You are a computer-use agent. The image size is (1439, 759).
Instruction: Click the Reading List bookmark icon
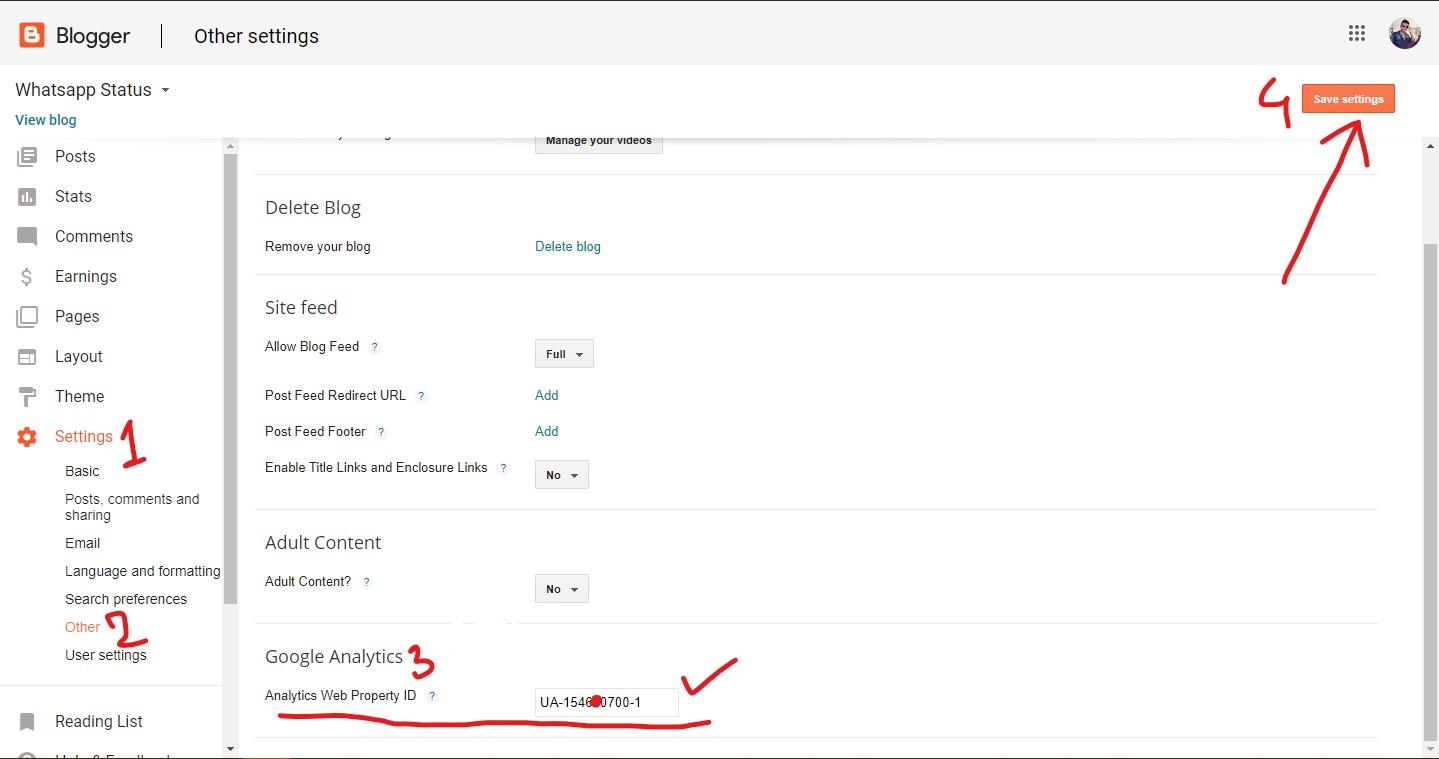tap(27, 722)
